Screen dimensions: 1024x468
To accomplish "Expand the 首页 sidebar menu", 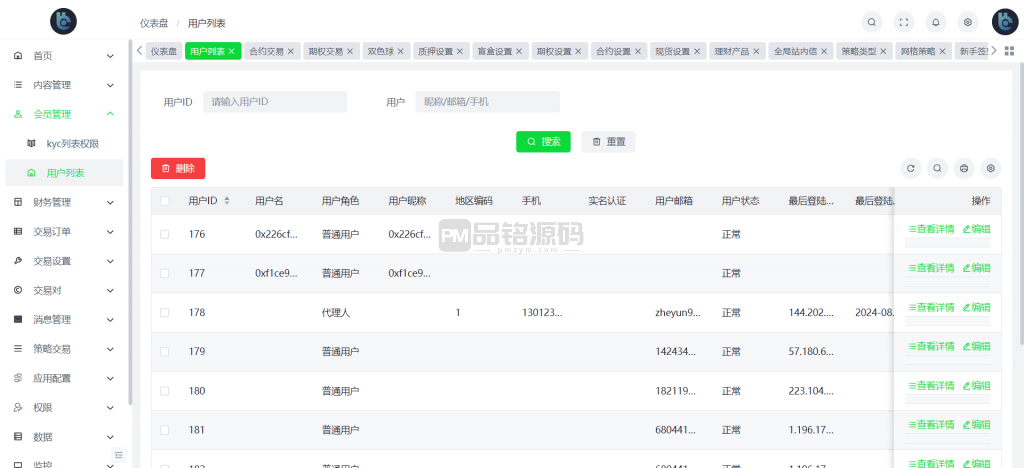I will 64,56.
